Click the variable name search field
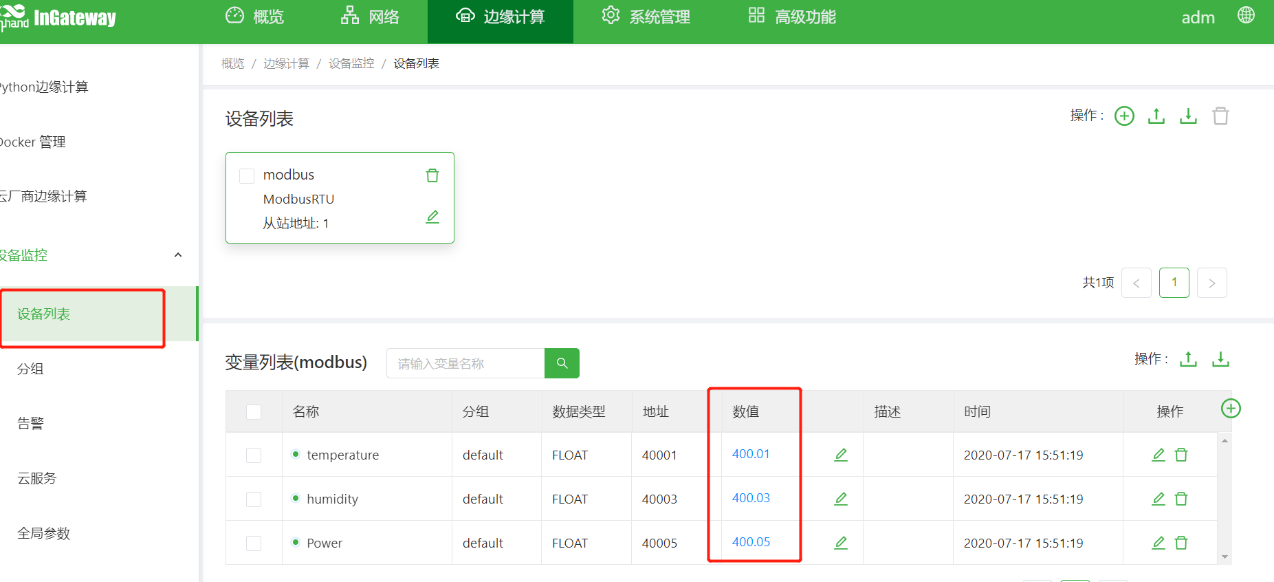The image size is (1274, 582). 465,363
